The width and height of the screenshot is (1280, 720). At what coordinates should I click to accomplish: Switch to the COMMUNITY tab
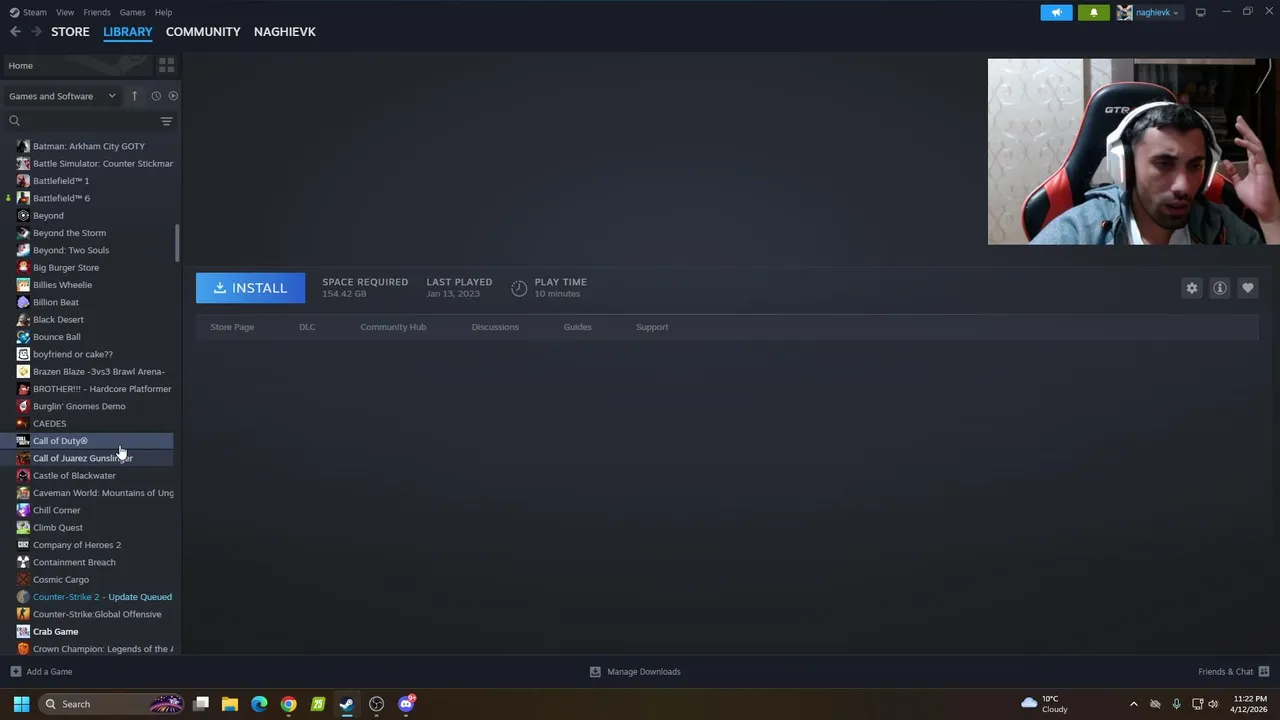[203, 32]
